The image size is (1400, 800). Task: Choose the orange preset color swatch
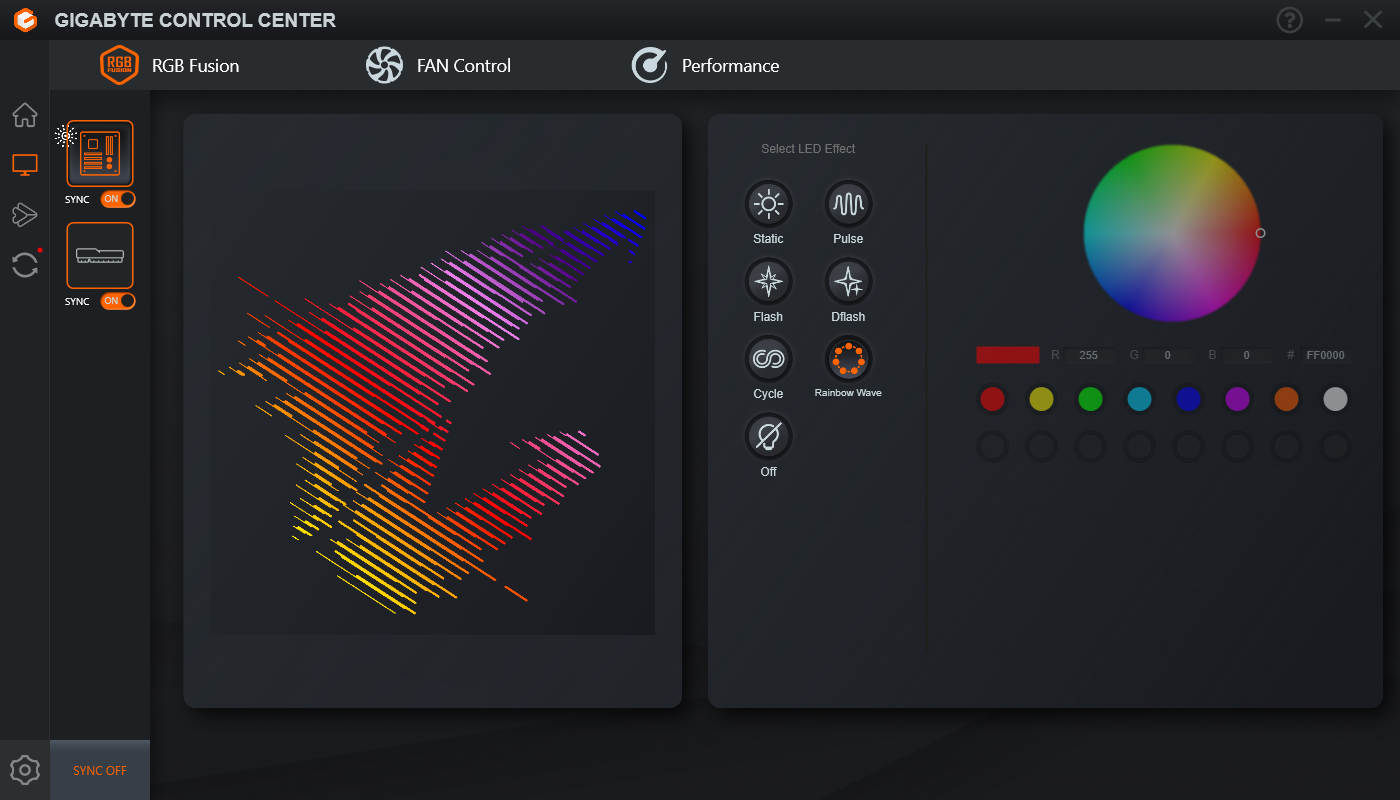(x=1286, y=400)
